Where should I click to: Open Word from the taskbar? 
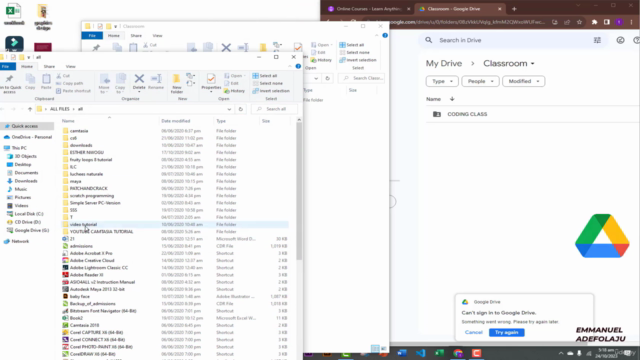click(x=402, y=353)
